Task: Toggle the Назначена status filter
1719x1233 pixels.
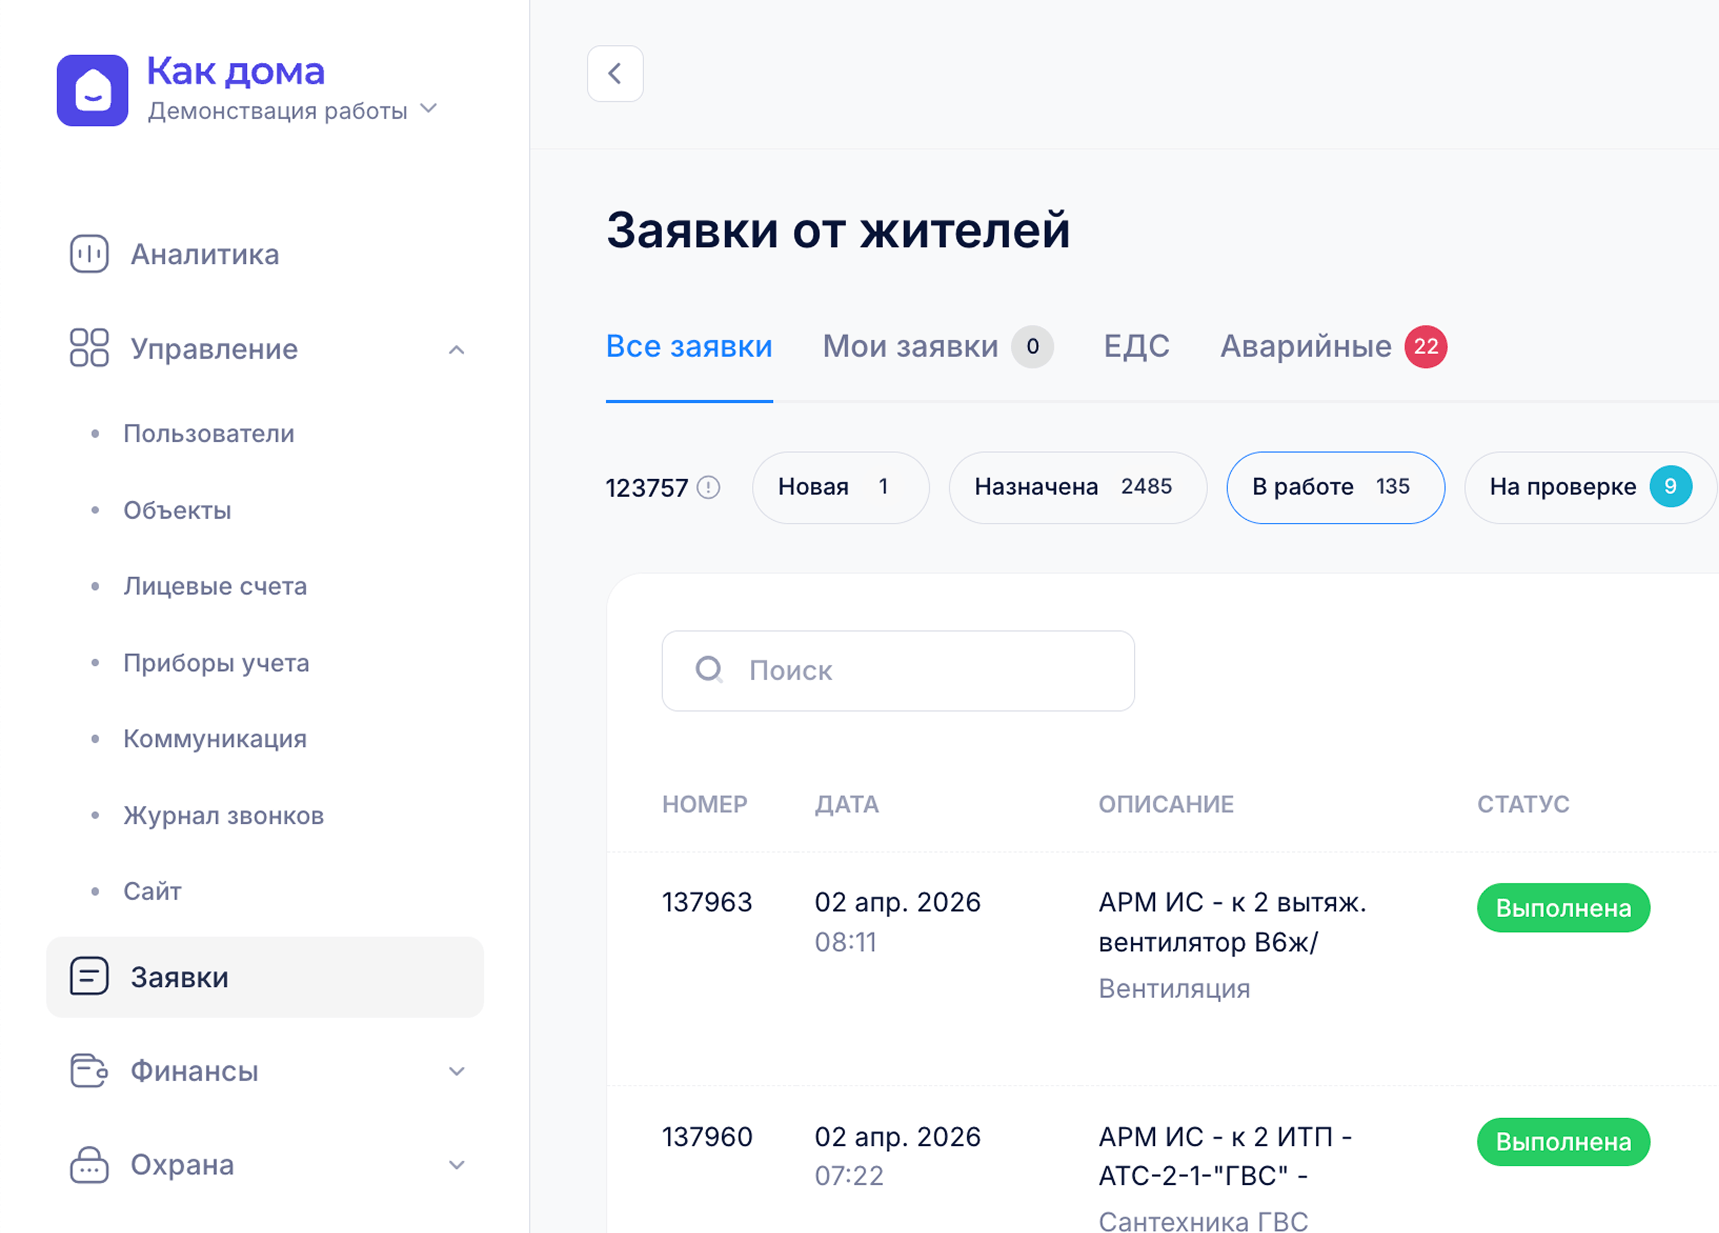Action: coord(1076,487)
